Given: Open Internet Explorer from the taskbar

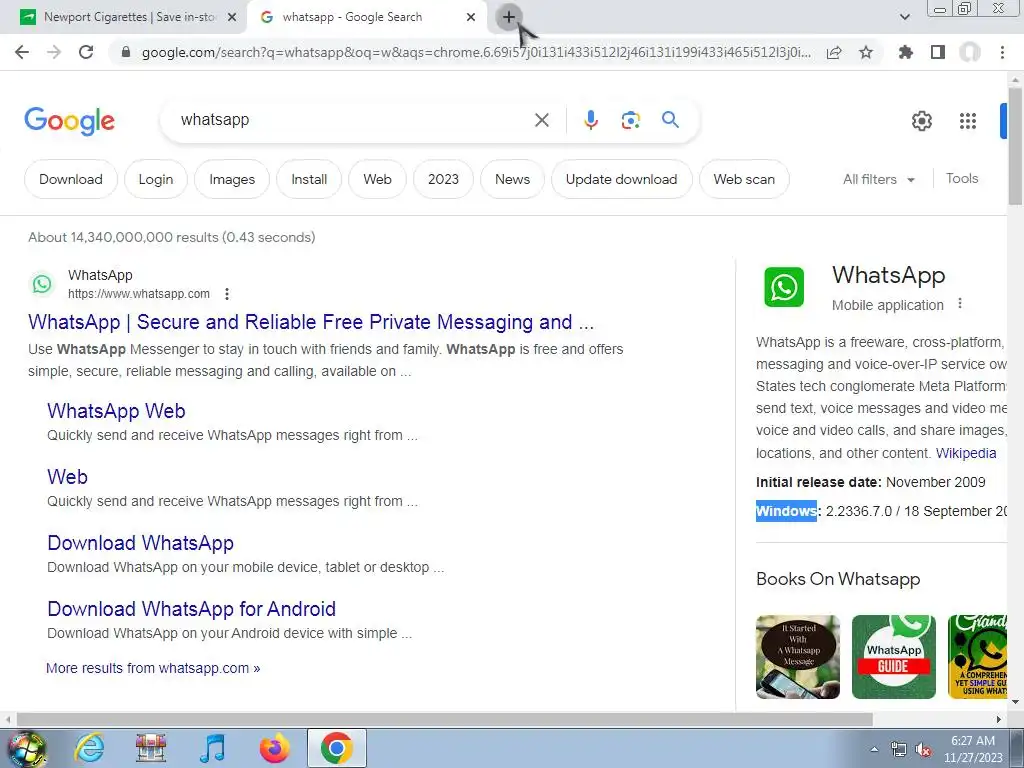Looking at the screenshot, I should [89, 748].
